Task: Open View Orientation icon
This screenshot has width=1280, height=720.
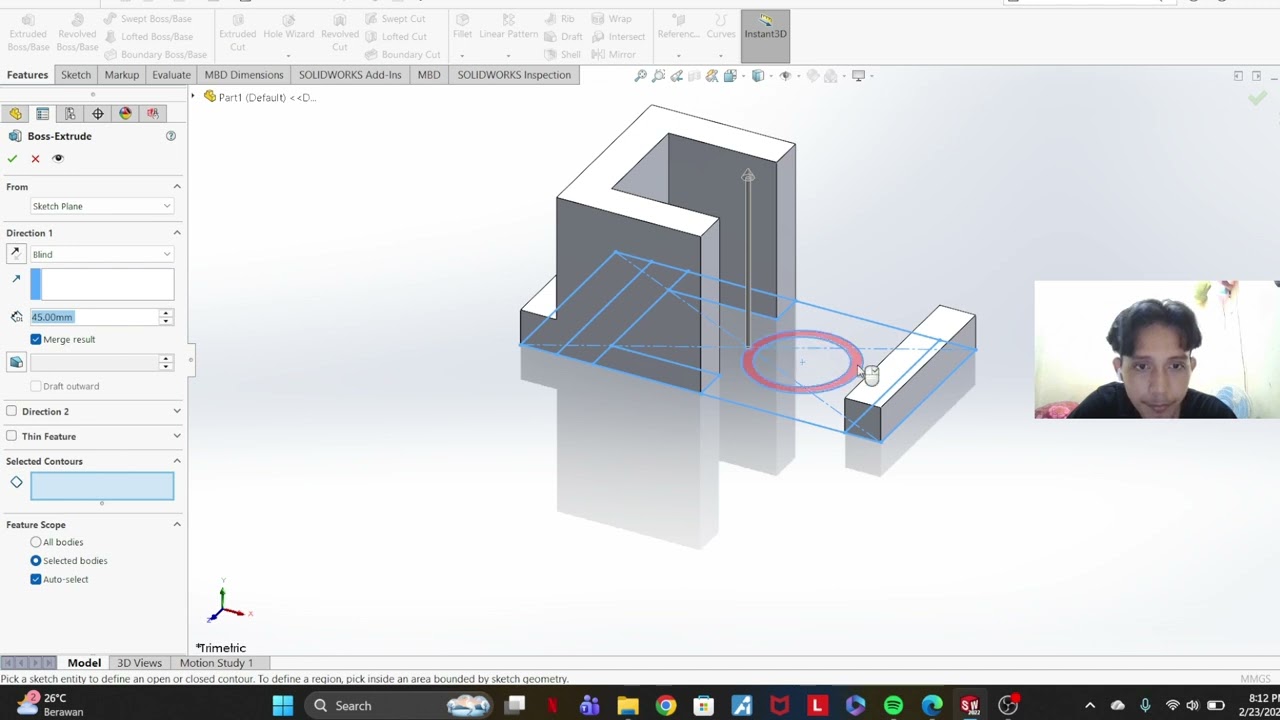Action: coord(730,76)
